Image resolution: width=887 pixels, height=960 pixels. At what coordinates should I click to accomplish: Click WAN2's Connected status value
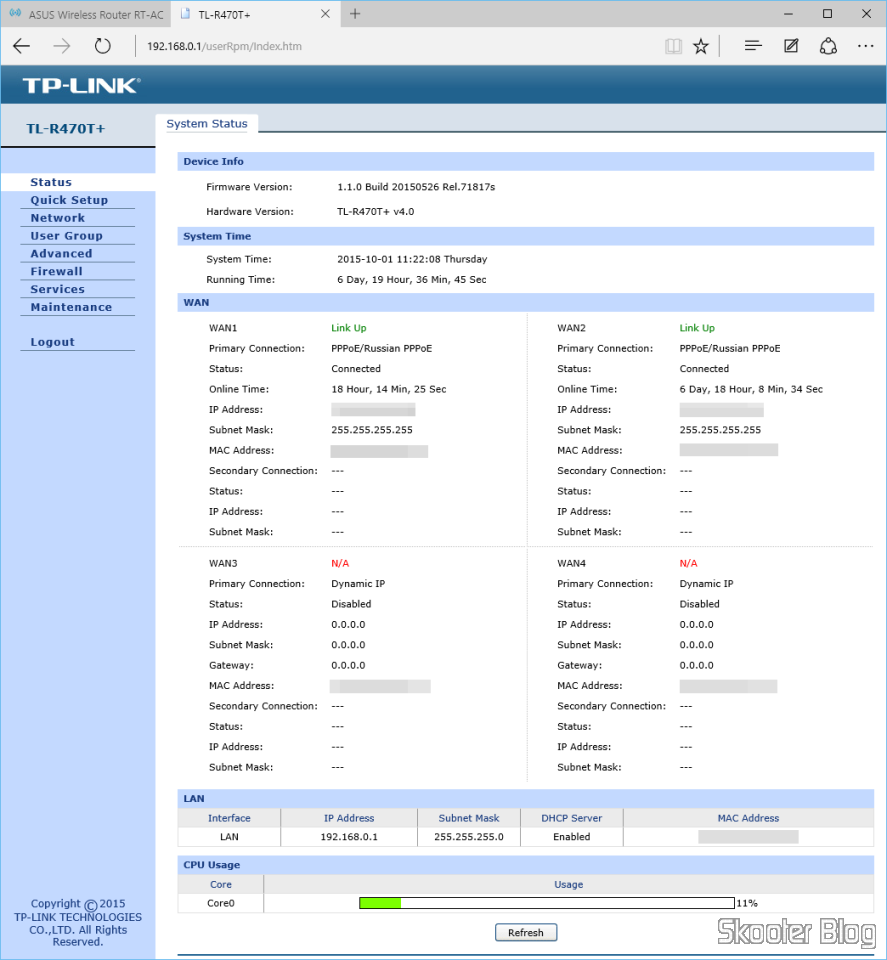pos(705,369)
